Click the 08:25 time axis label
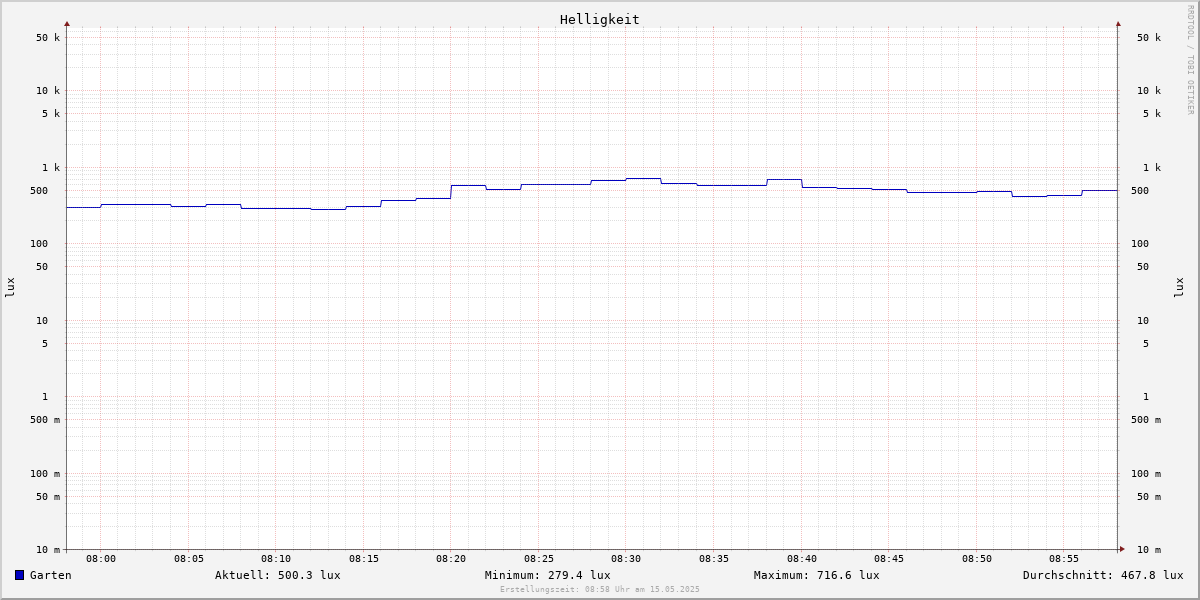The height and width of the screenshot is (600, 1200). coord(539,559)
